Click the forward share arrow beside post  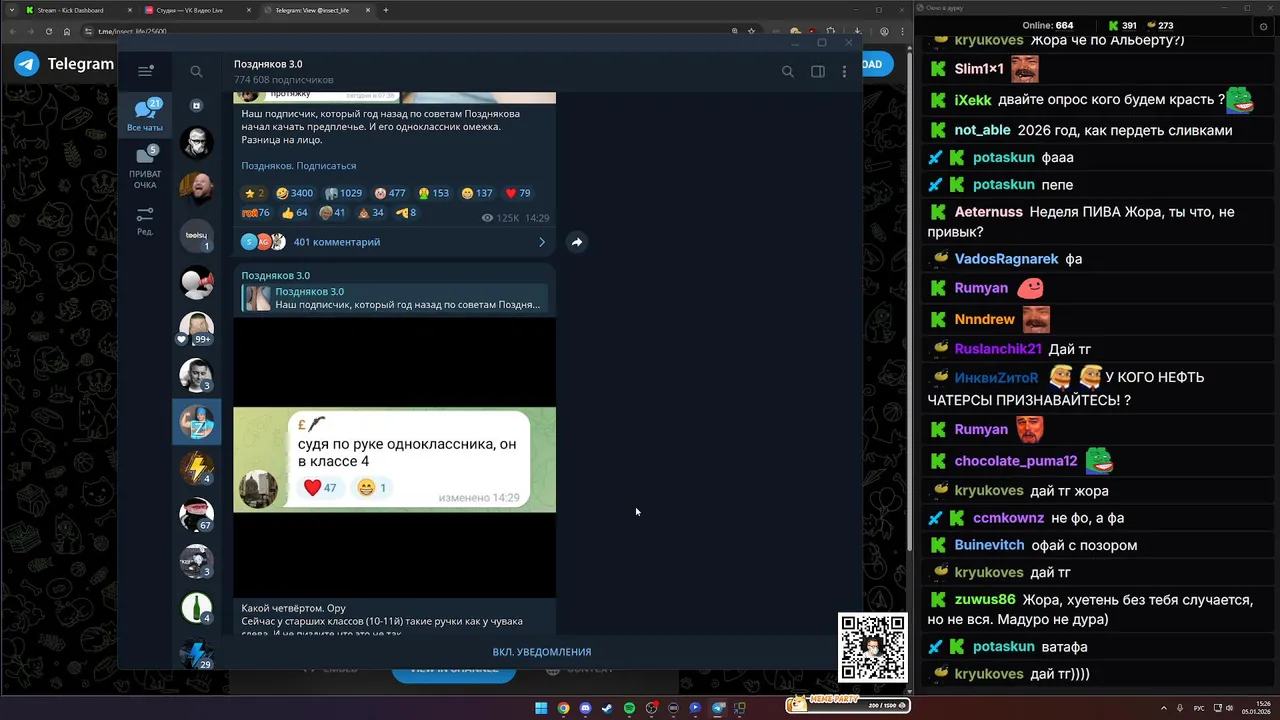(577, 242)
